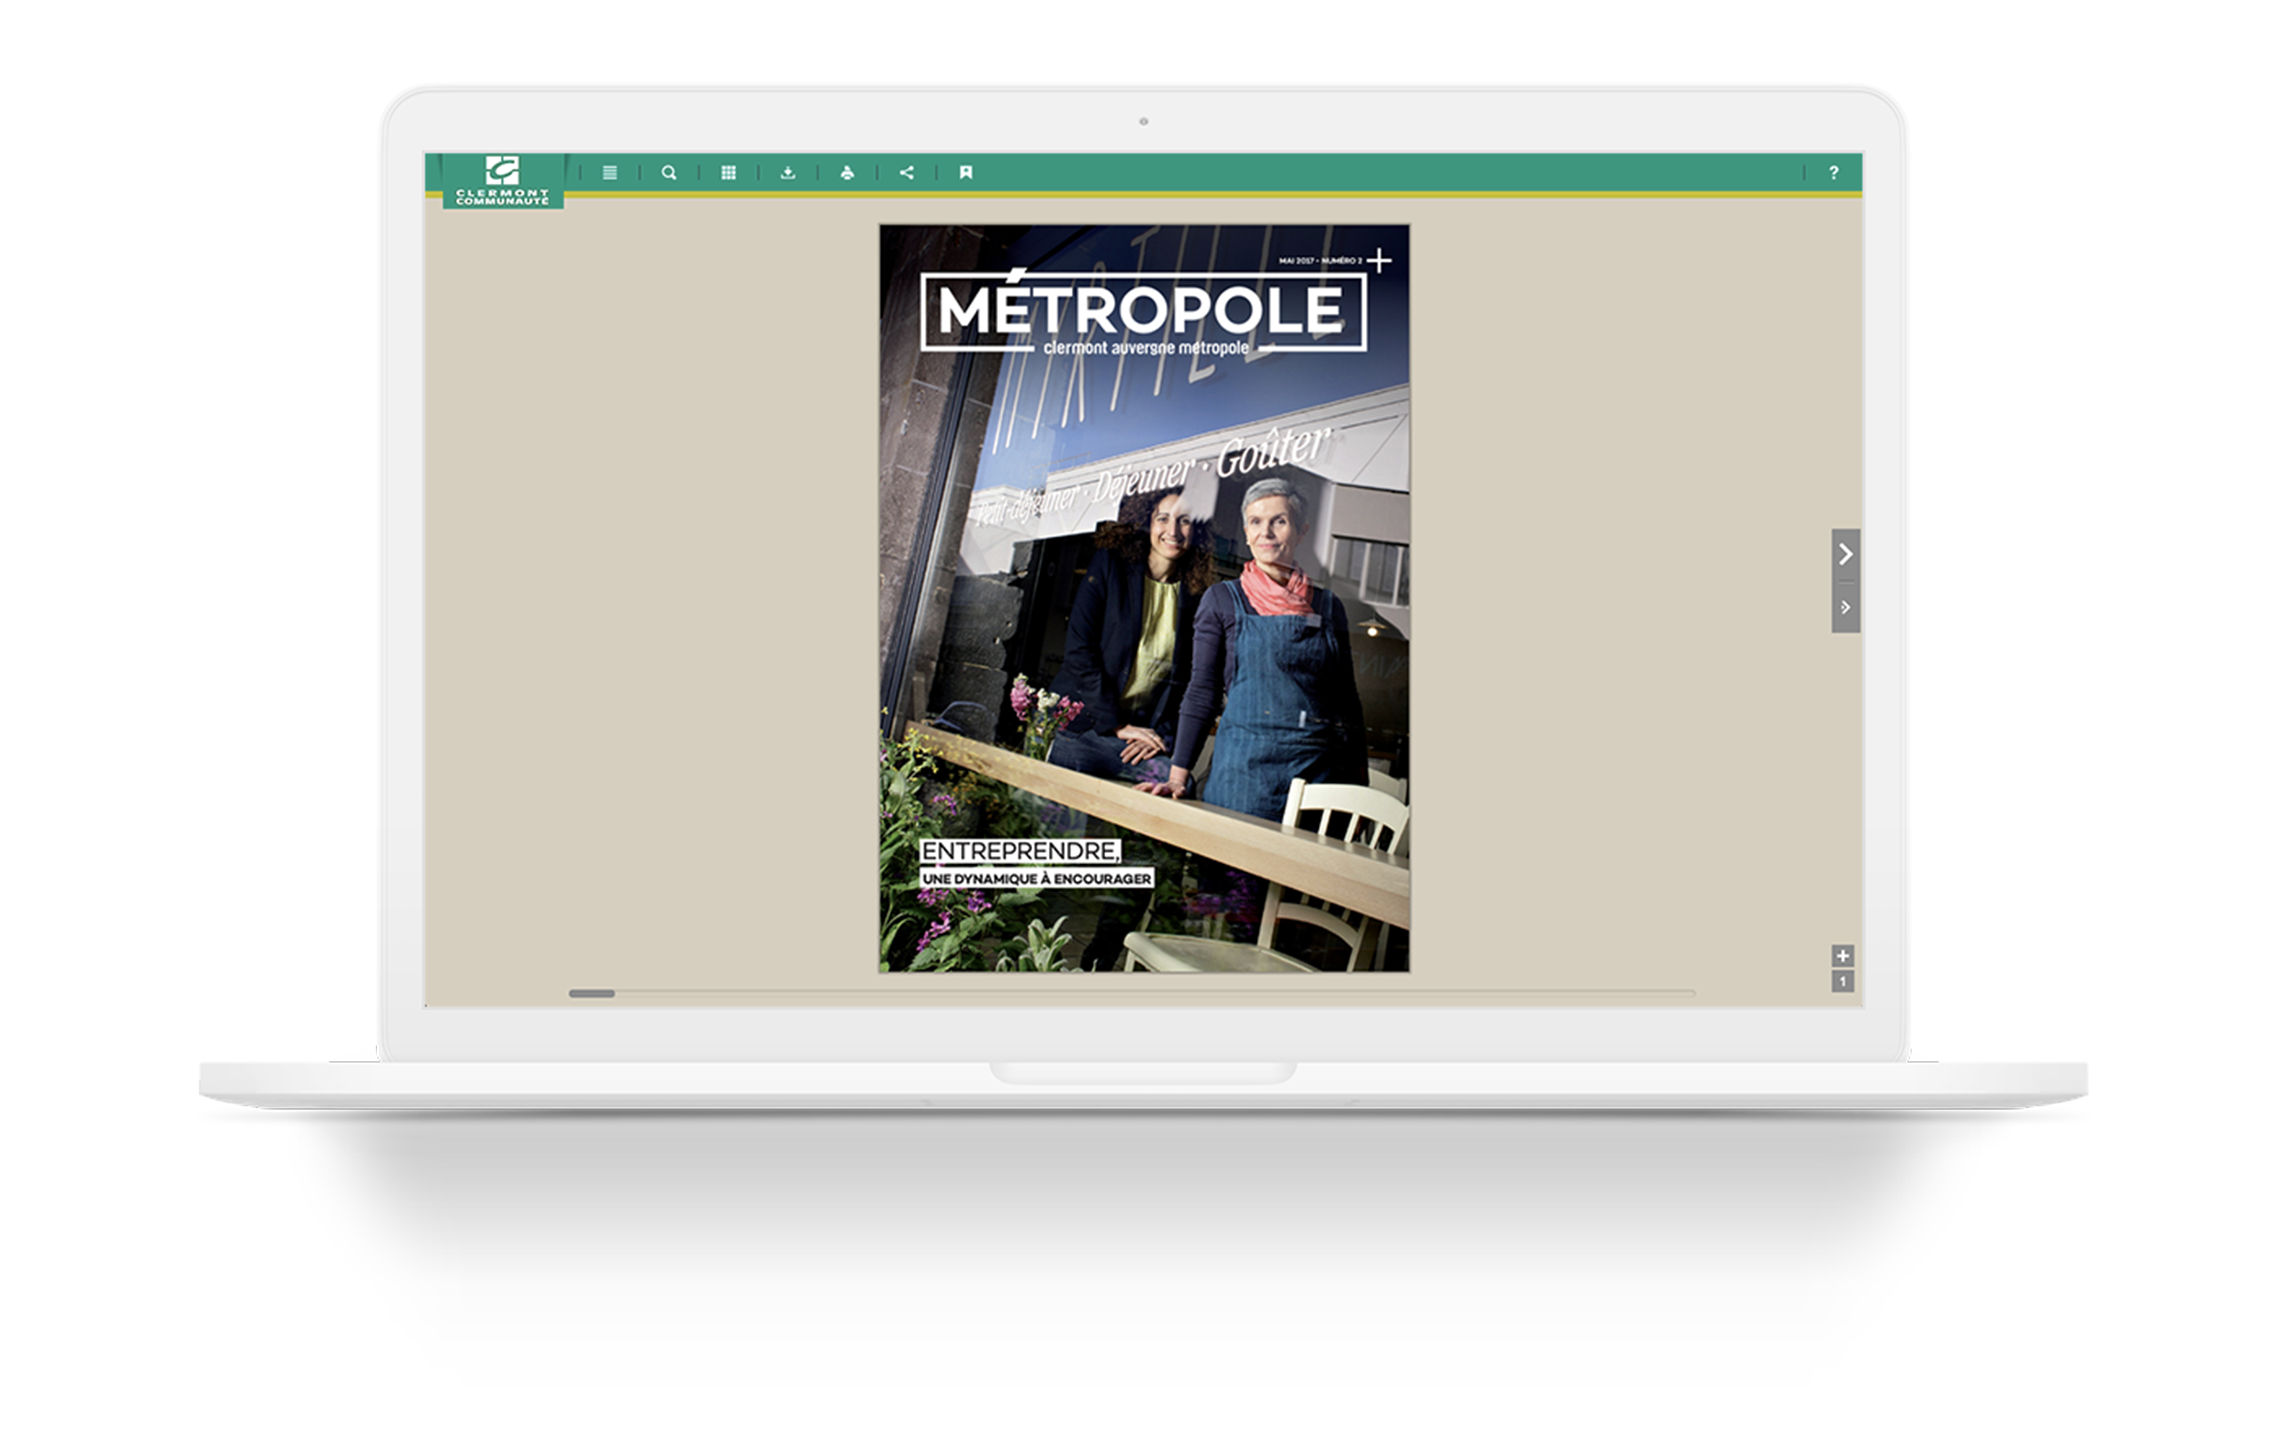Click the 'MAI 2017 • NUMÉRO 2' text
Viewport: 2288px width, 1436px height.
click(1320, 261)
